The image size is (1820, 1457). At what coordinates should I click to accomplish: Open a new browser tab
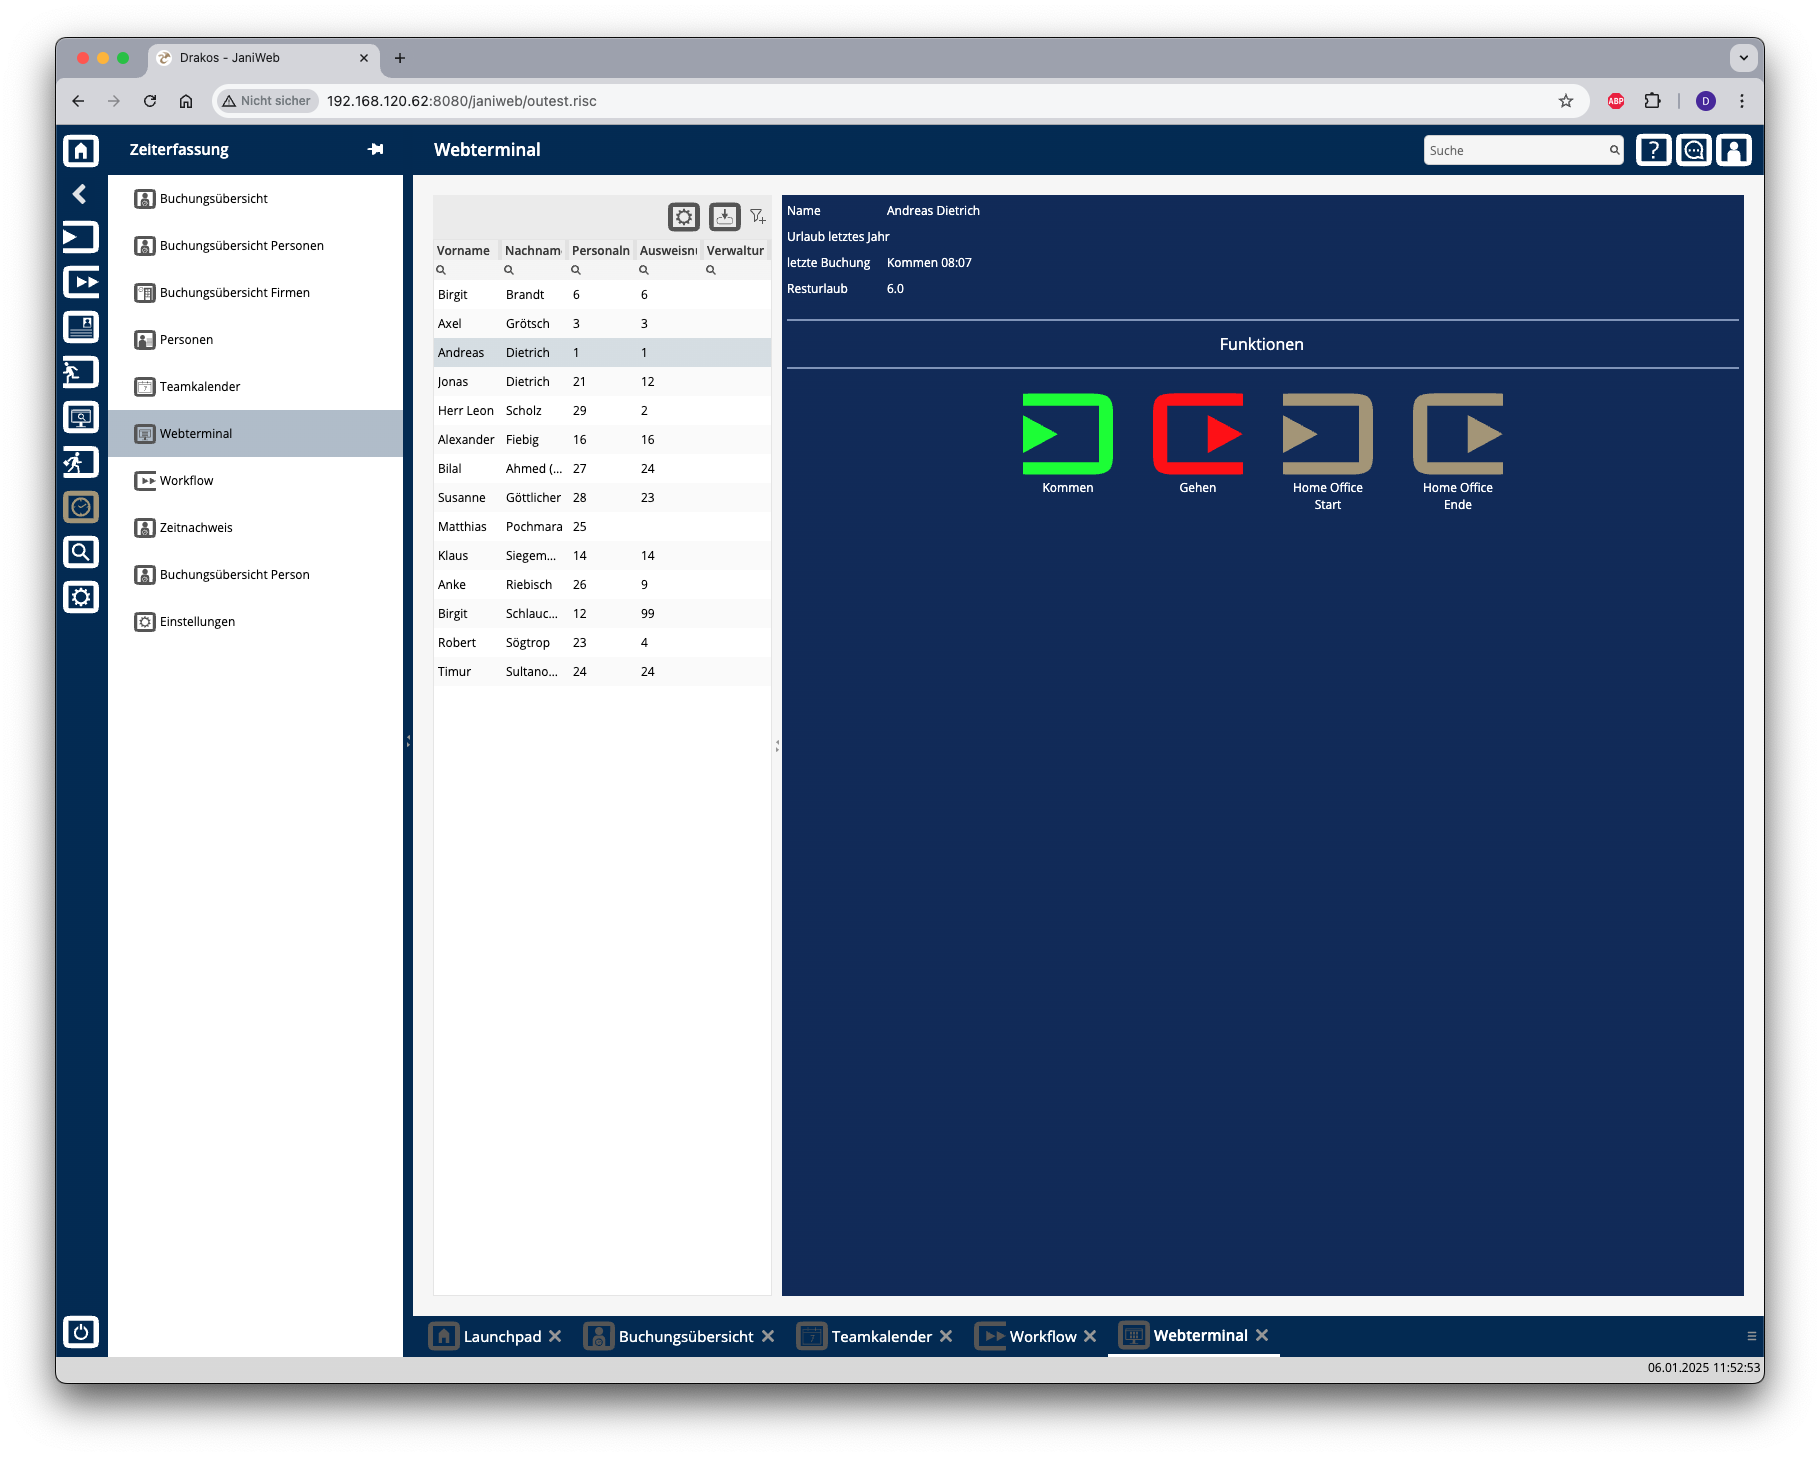tap(400, 58)
